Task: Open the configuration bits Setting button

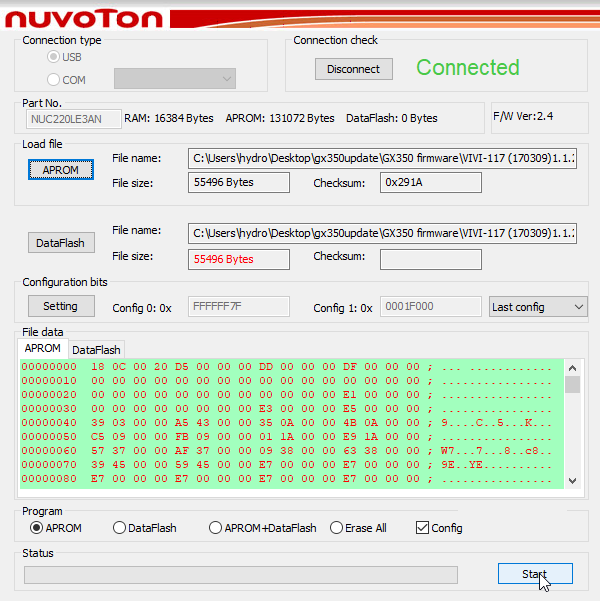Action: (61, 306)
